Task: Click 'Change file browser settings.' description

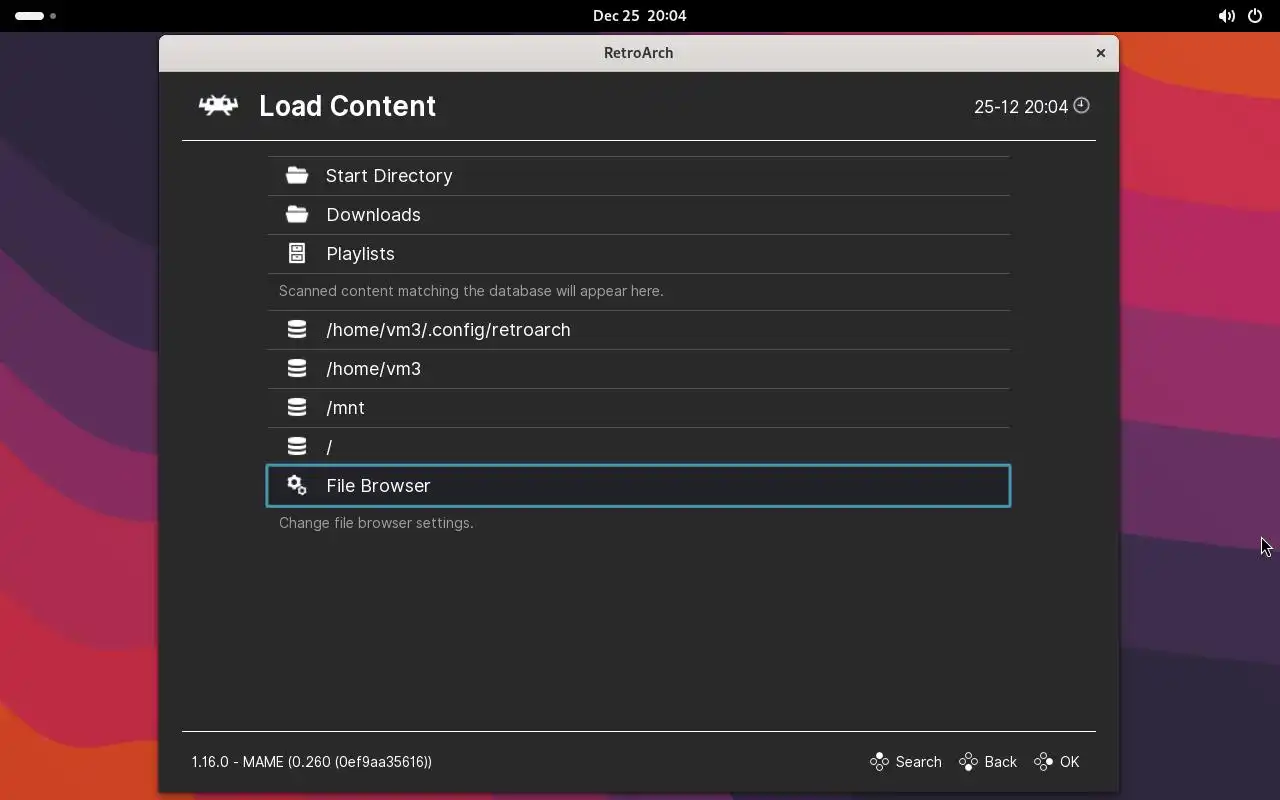Action: (x=376, y=523)
